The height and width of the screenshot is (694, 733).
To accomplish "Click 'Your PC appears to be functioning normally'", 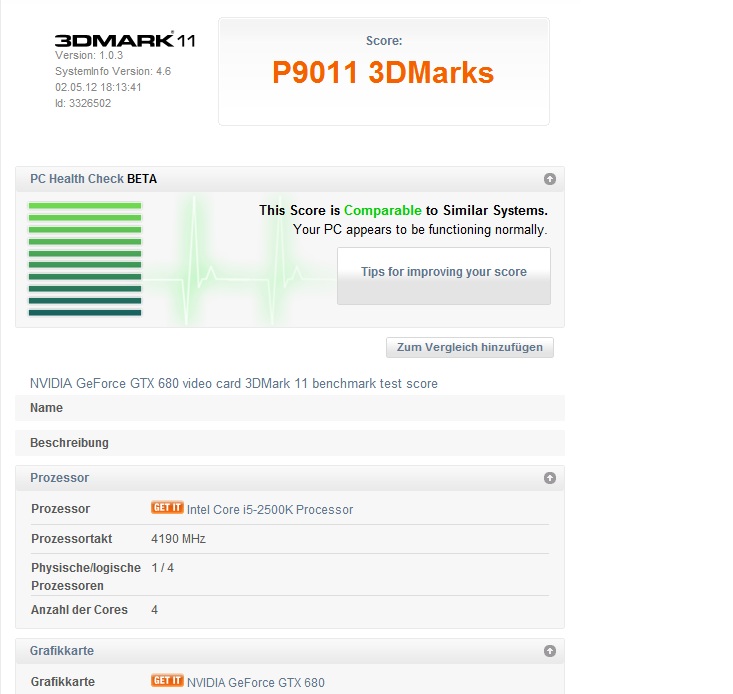I will (x=420, y=229).
